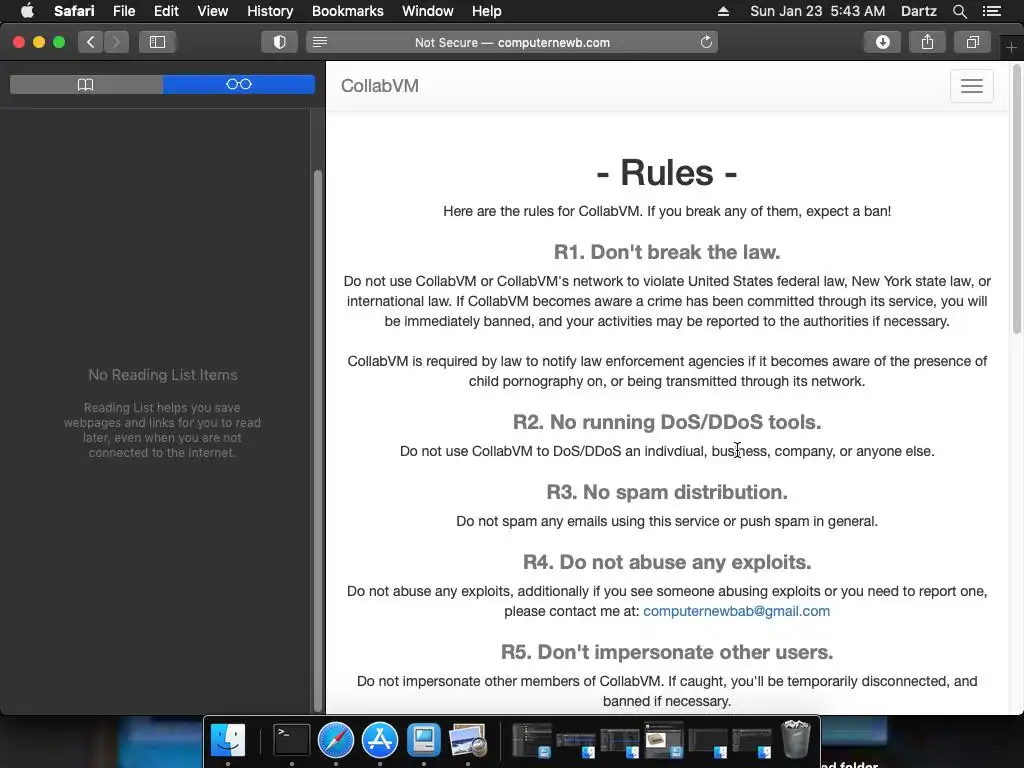The height and width of the screenshot is (768, 1024).
Task: Click heading 'R4. Do not abuse any exploits.'
Action: click(667, 562)
